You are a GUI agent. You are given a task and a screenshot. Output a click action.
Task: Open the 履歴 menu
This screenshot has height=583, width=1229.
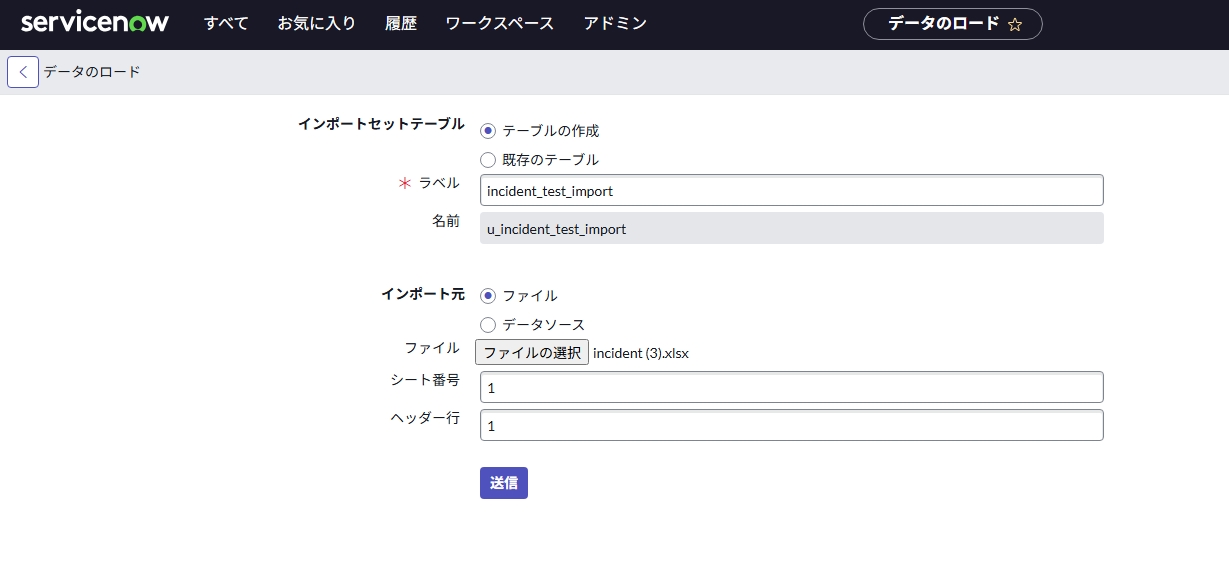click(400, 23)
